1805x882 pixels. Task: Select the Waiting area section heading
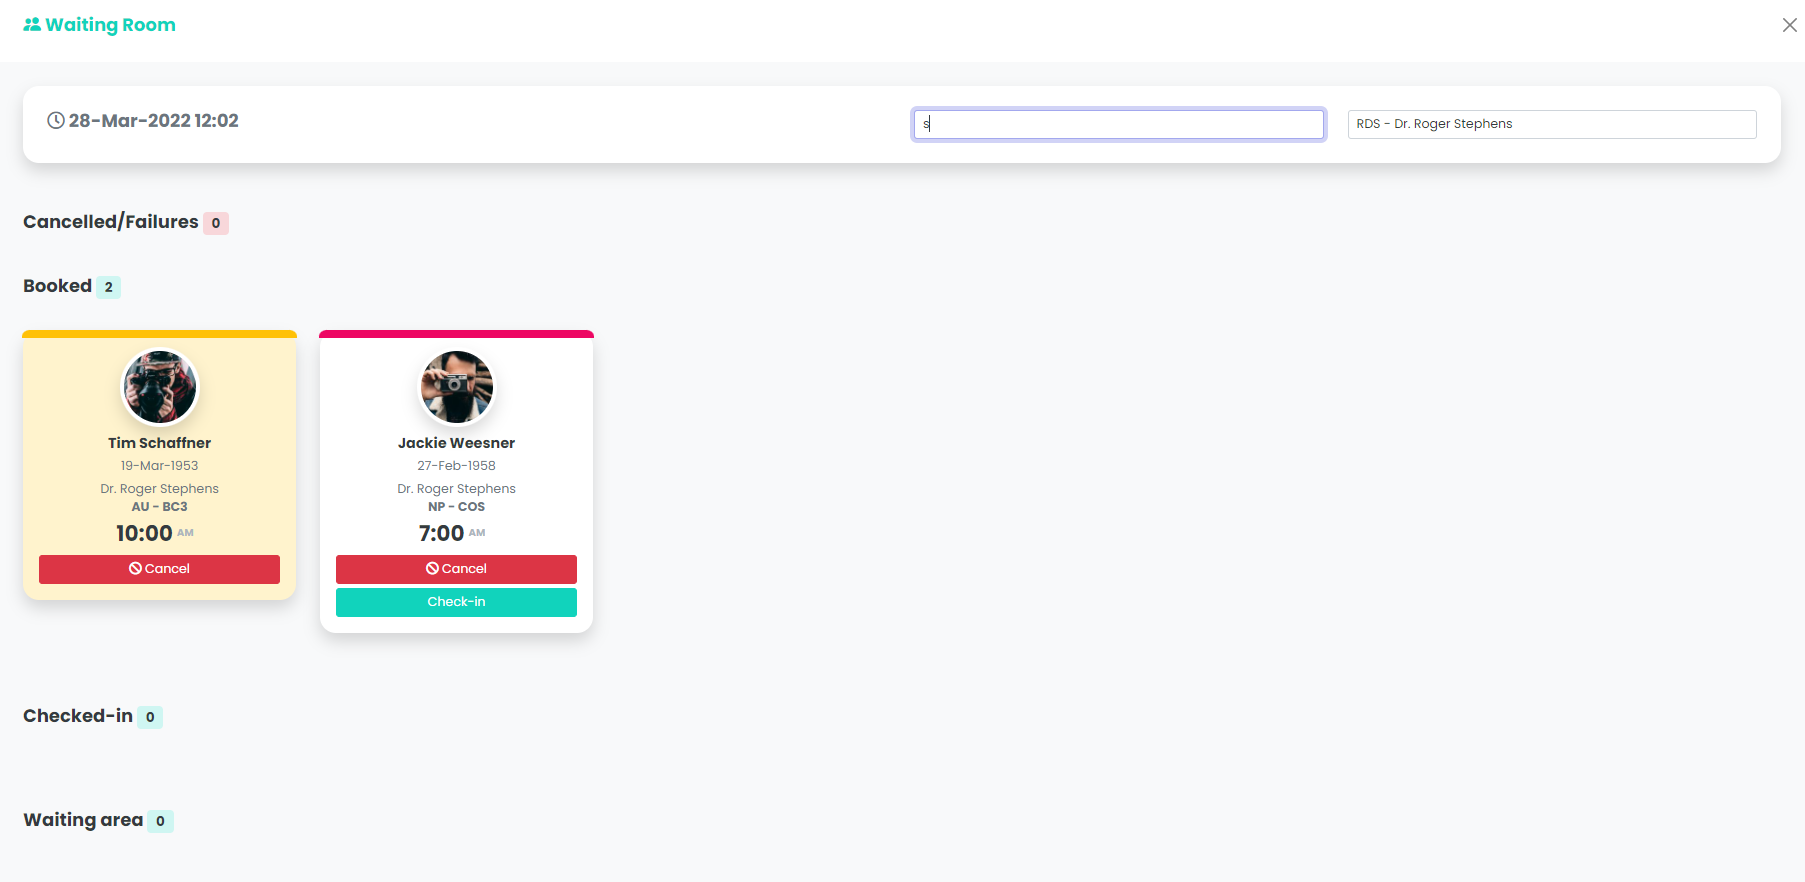coord(83,820)
